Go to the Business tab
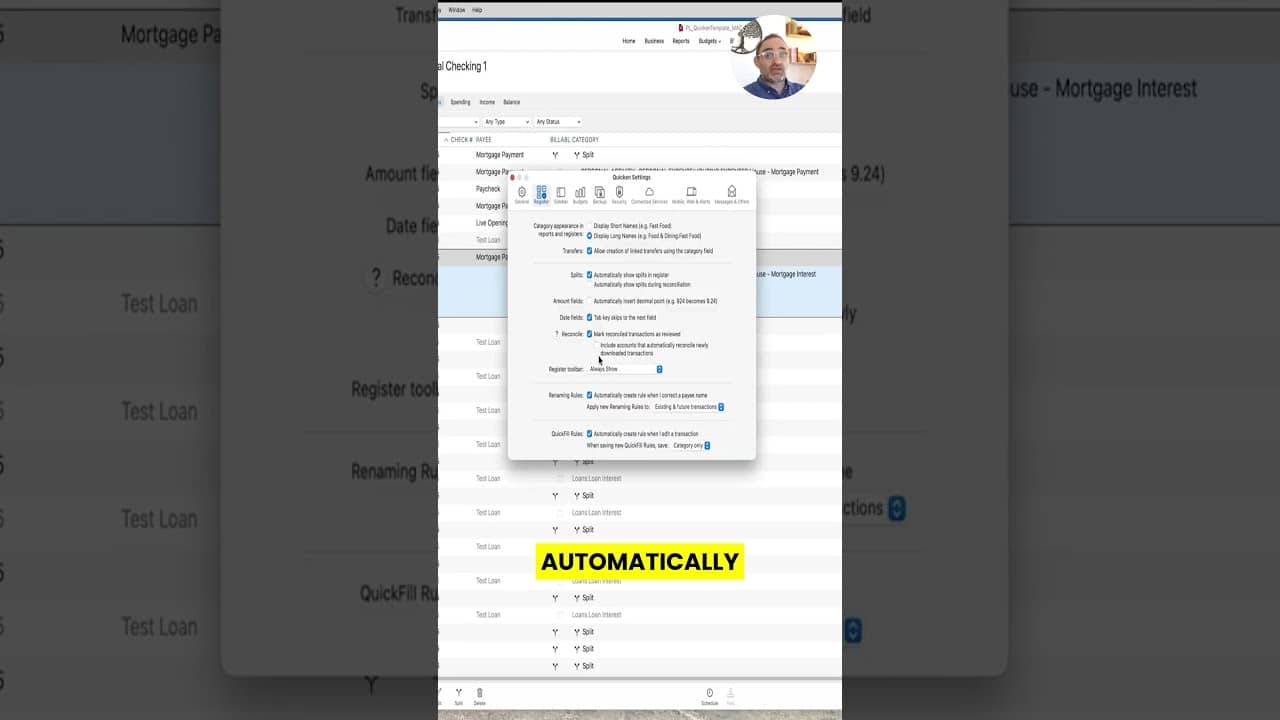The height and width of the screenshot is (720, 1280). [x=654, y=41]
